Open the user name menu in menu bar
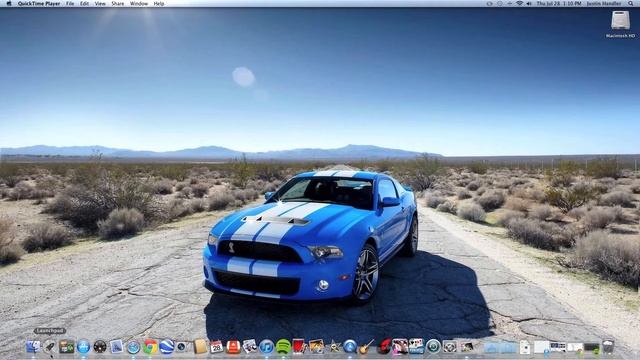640x360 pixels. pyautogui.click(x=604, y=3)
